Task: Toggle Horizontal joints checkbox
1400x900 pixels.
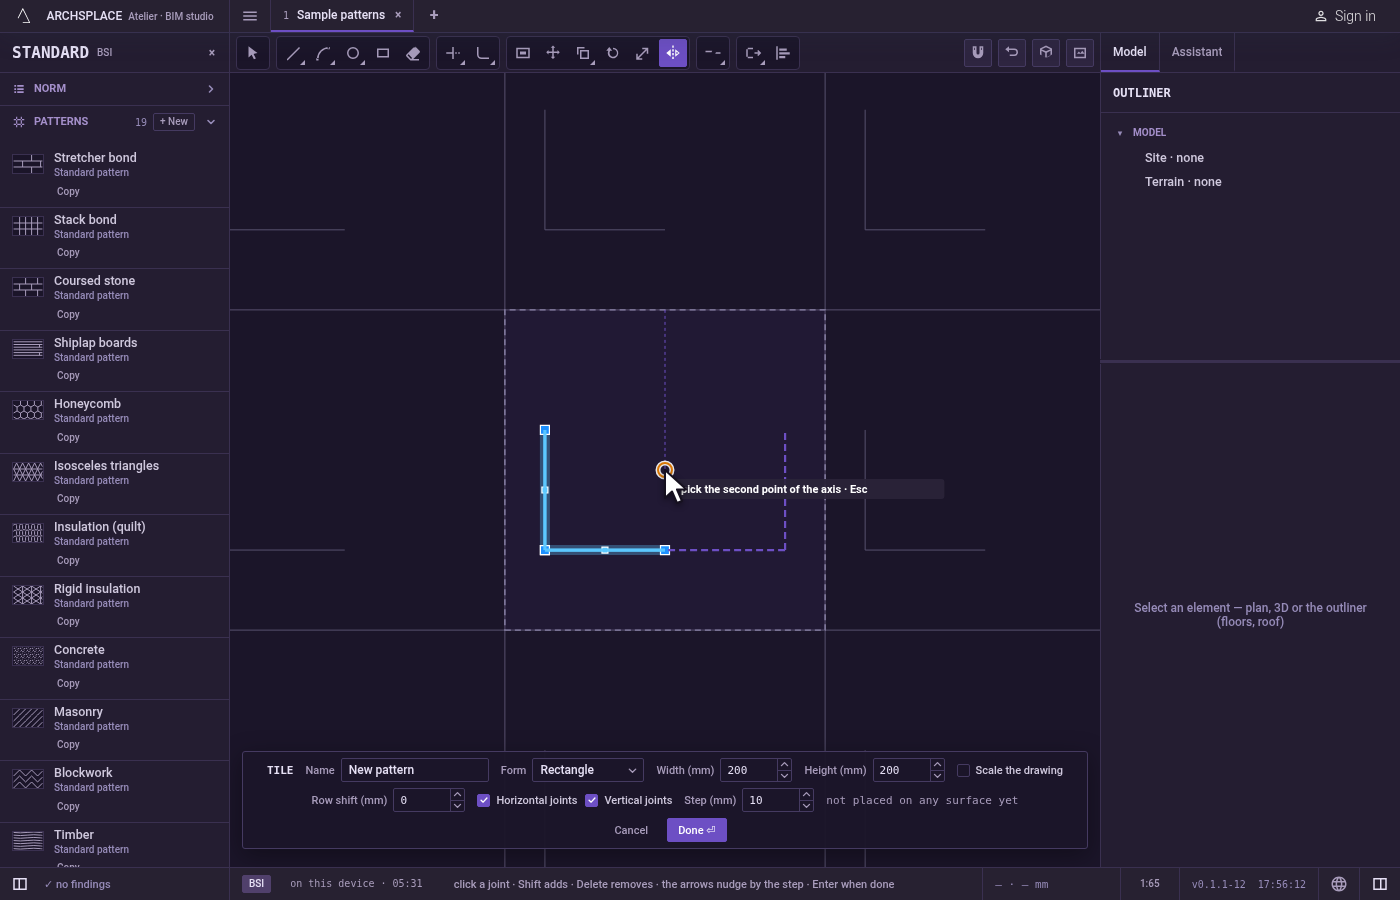Action: (x=484, y=800)
